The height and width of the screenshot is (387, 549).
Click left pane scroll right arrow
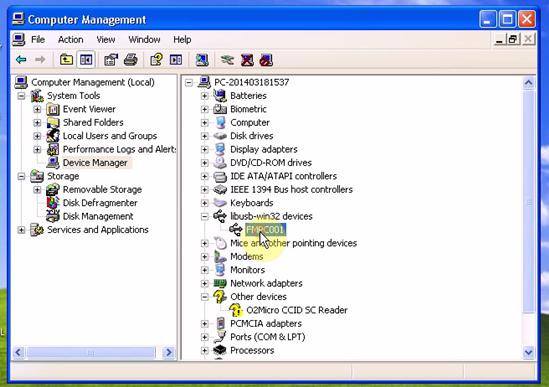point(169,352)
